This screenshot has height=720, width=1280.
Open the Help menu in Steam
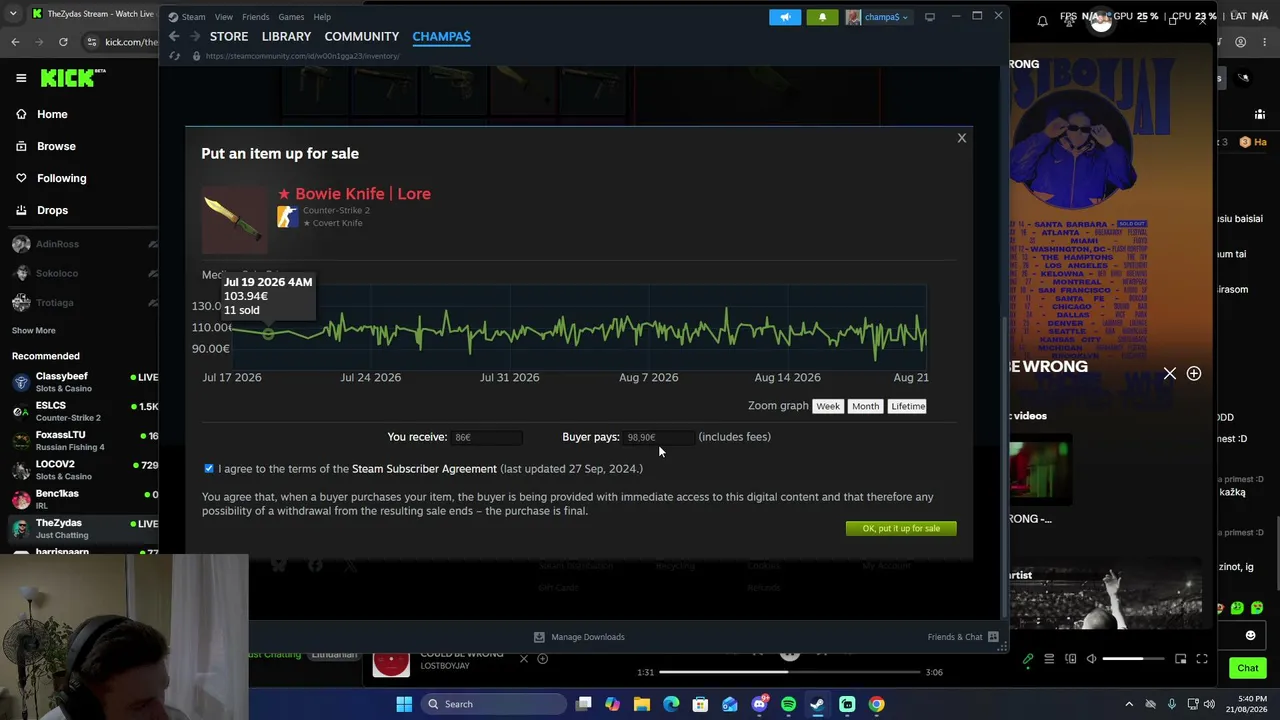[x=322, y=17]
